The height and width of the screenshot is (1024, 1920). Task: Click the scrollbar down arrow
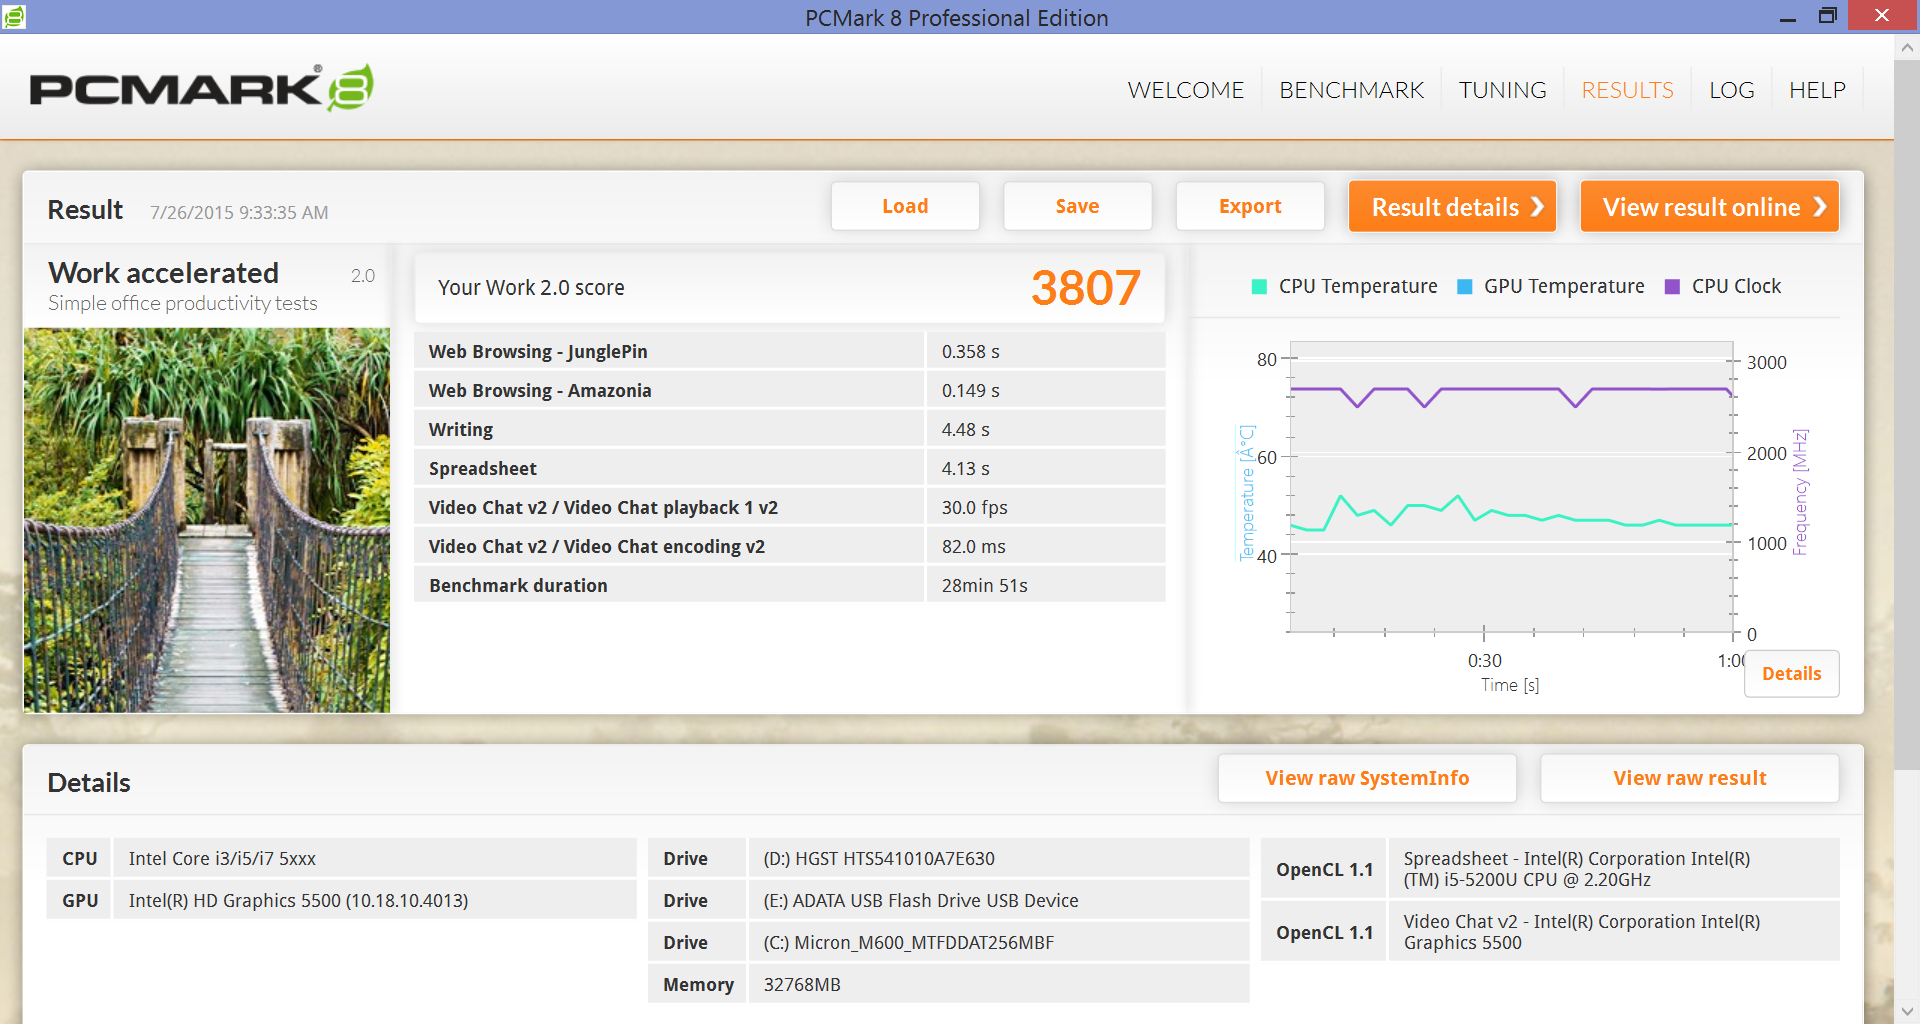pyautogui.click(x=1906, y=1011)
